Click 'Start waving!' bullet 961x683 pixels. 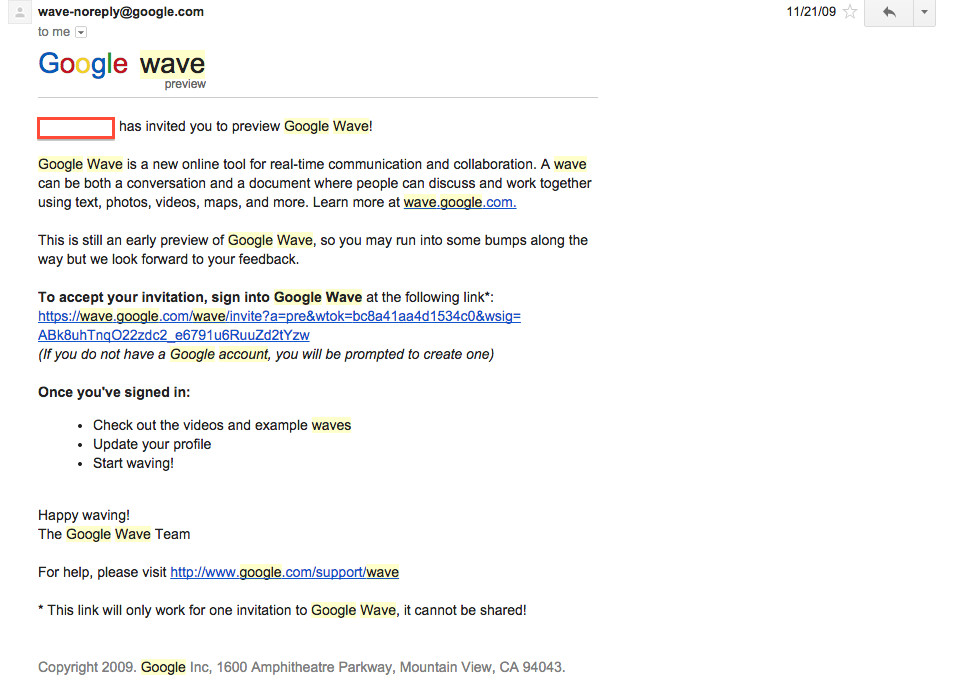pos(133,463)
